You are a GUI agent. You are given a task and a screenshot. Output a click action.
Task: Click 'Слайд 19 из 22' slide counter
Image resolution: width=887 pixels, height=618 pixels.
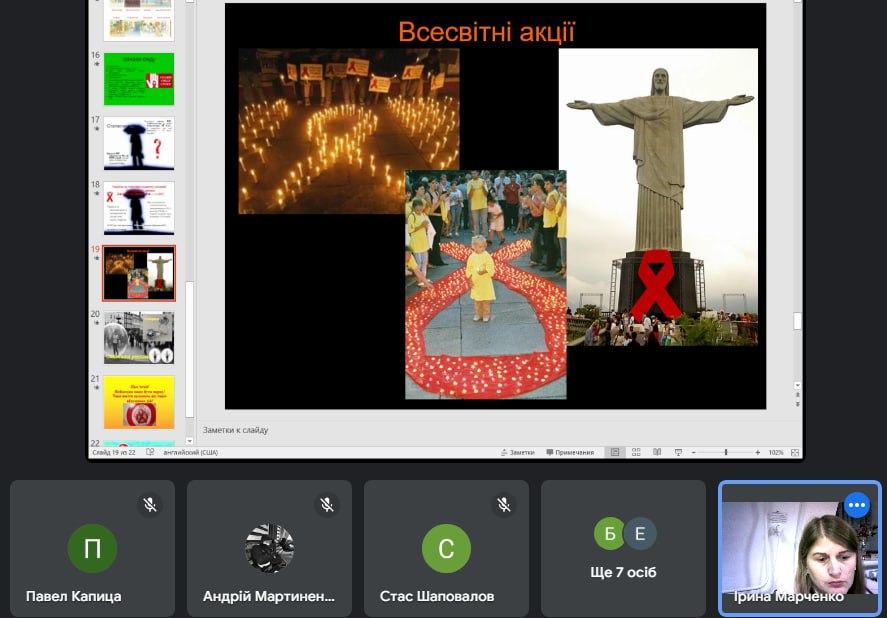pyautogui.click(x=114, y=452)
